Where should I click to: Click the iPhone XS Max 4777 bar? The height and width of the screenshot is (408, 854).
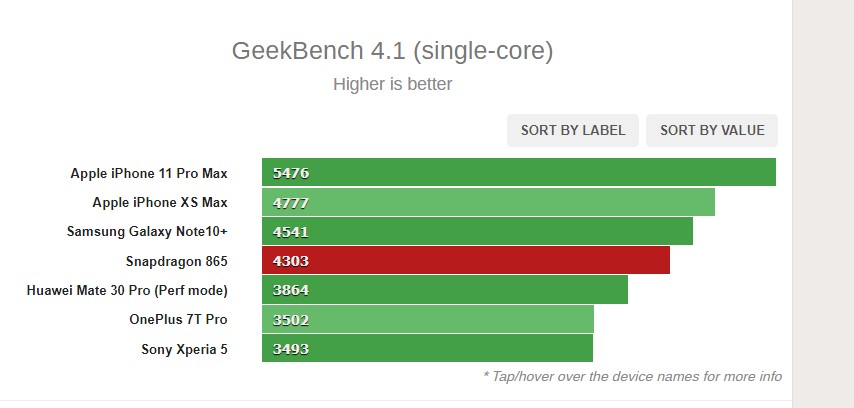coord(488,202)
